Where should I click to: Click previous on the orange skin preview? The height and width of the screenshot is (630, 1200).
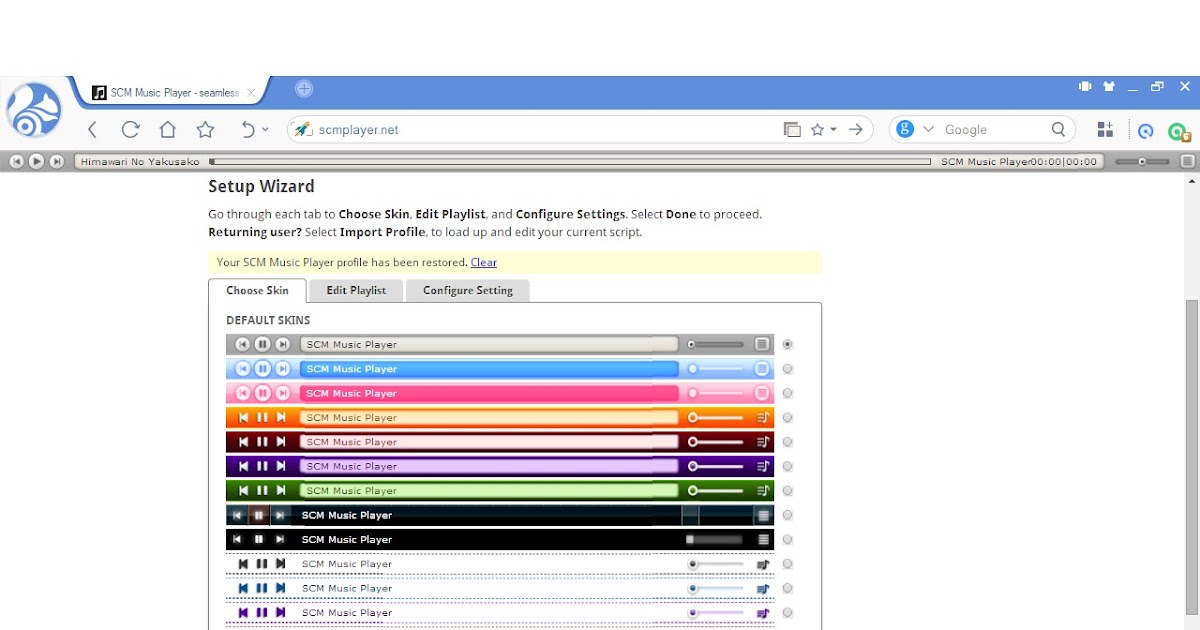click(243, 417)
